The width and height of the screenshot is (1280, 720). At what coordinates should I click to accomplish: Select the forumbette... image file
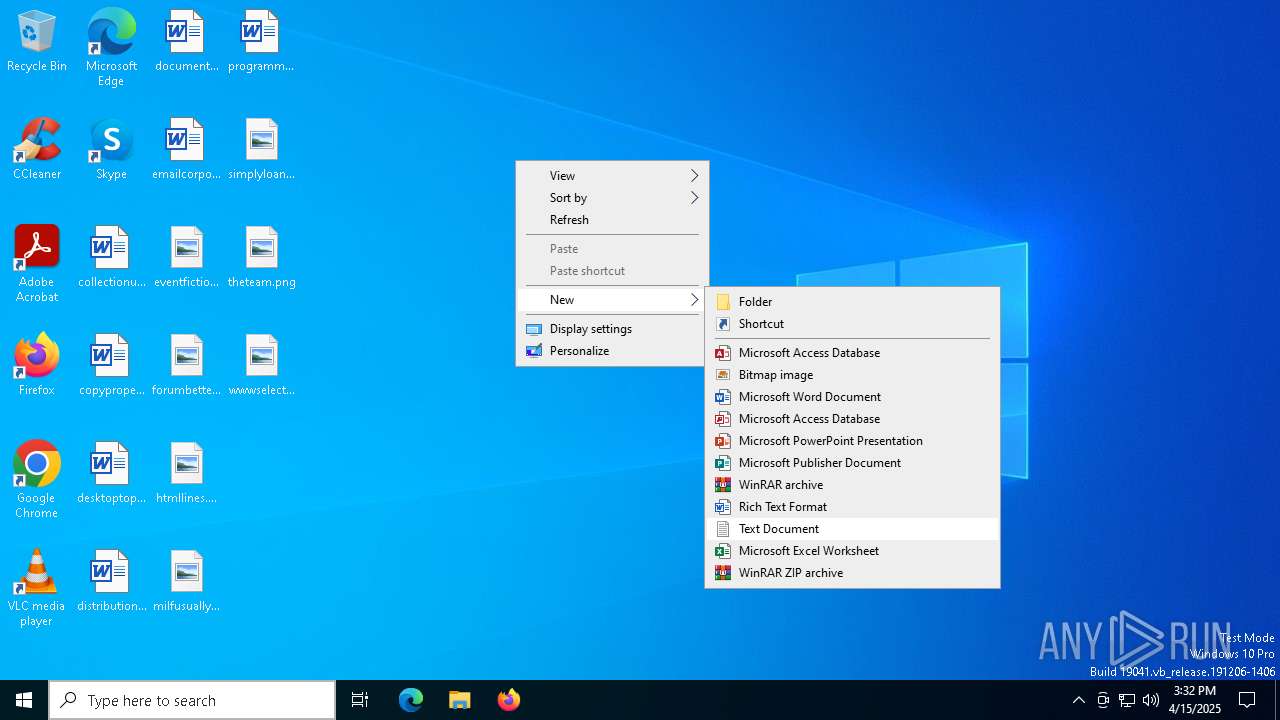click(x=186, y=366)
